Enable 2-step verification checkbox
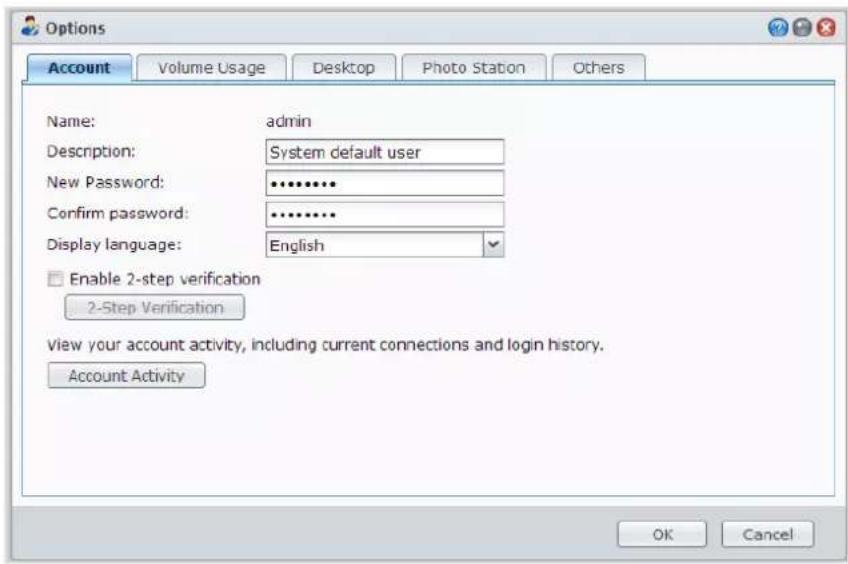The height and width of the screenshot is (564, 848). click(55, 279)
